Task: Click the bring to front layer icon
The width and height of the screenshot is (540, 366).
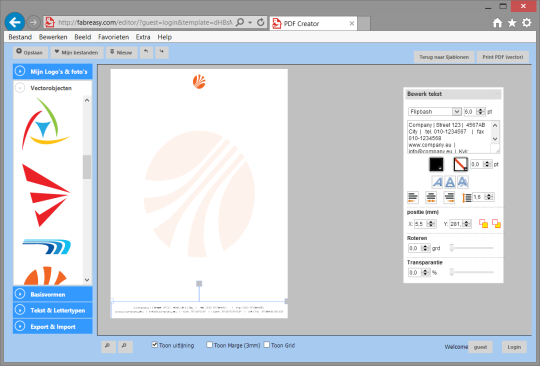Action: [483, 224]
